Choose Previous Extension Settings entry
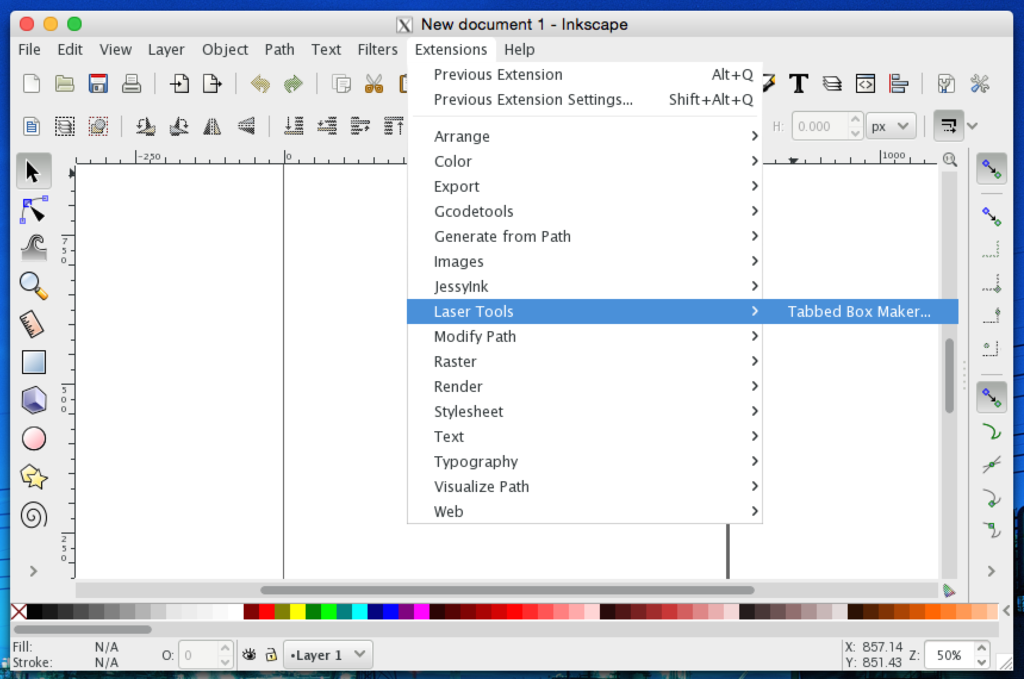1024x679 pixels. [584, 99]
